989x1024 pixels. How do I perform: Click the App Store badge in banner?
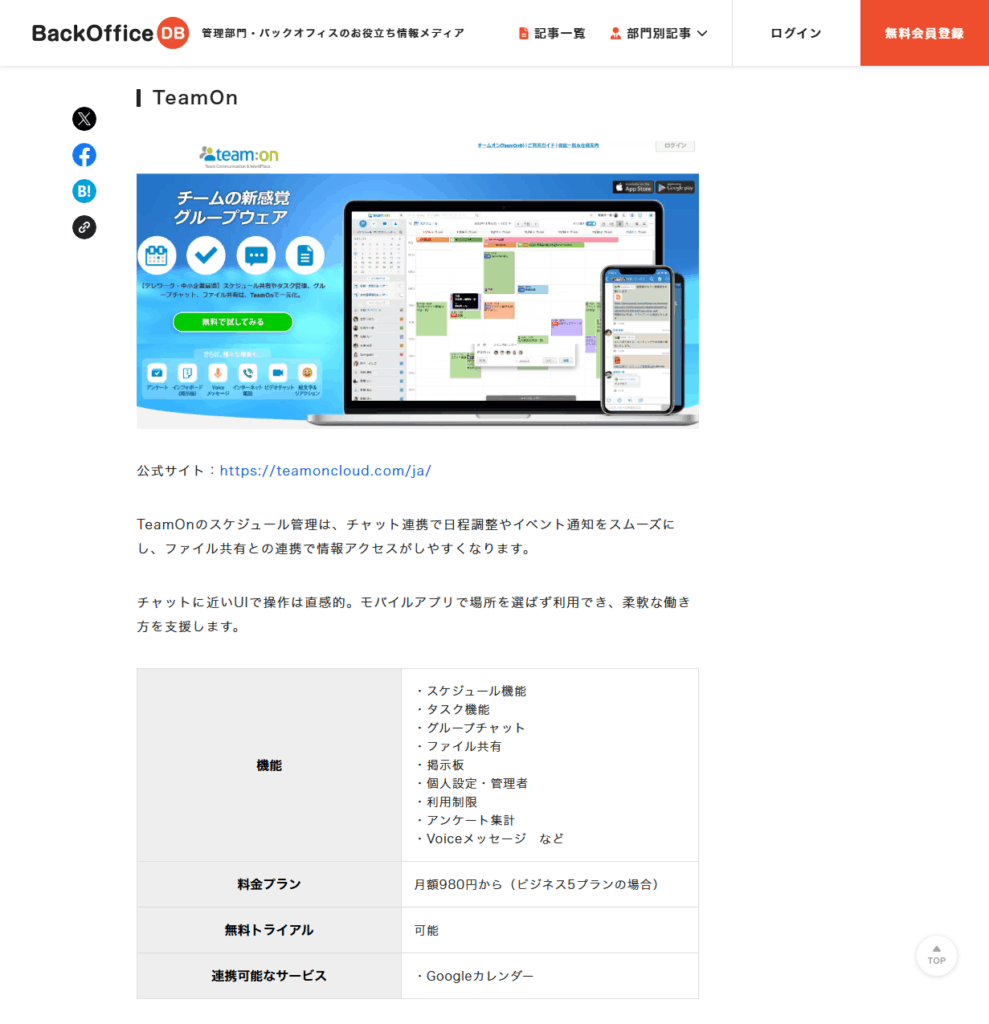point(633,187)
